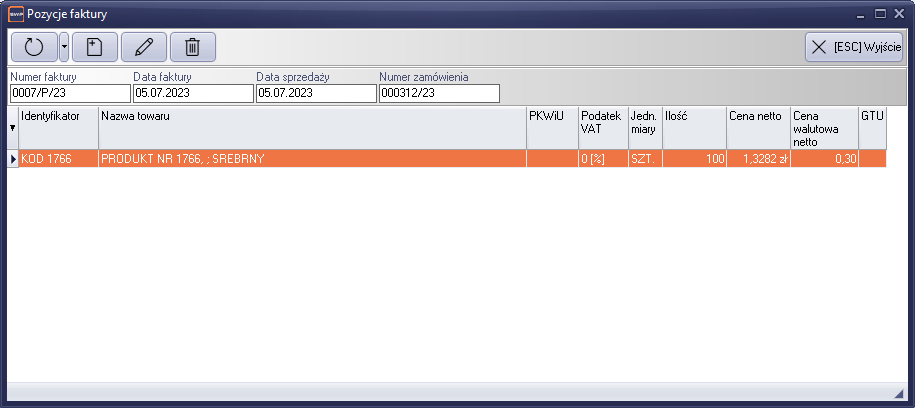Click the pencil edit icon
This screenshot has height=408, width=915.
click(144, 47)
